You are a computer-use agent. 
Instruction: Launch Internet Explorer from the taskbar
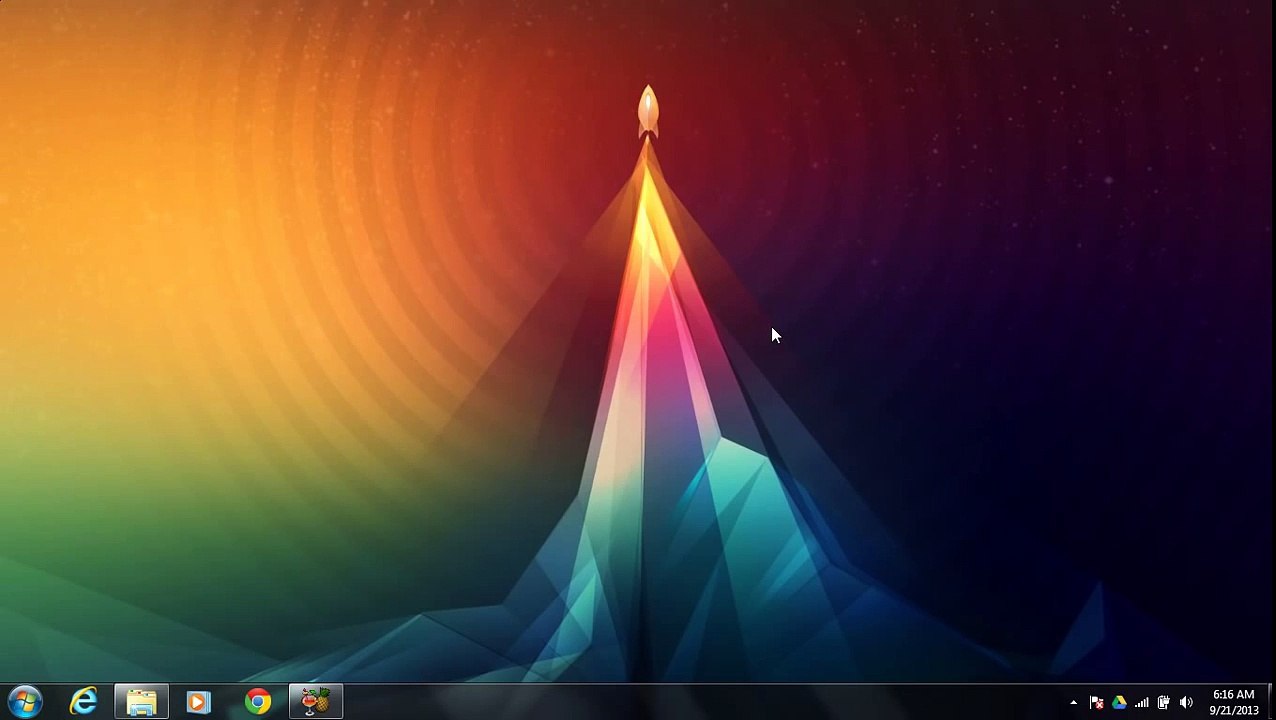pyautogui.click(x=84, y=702)
